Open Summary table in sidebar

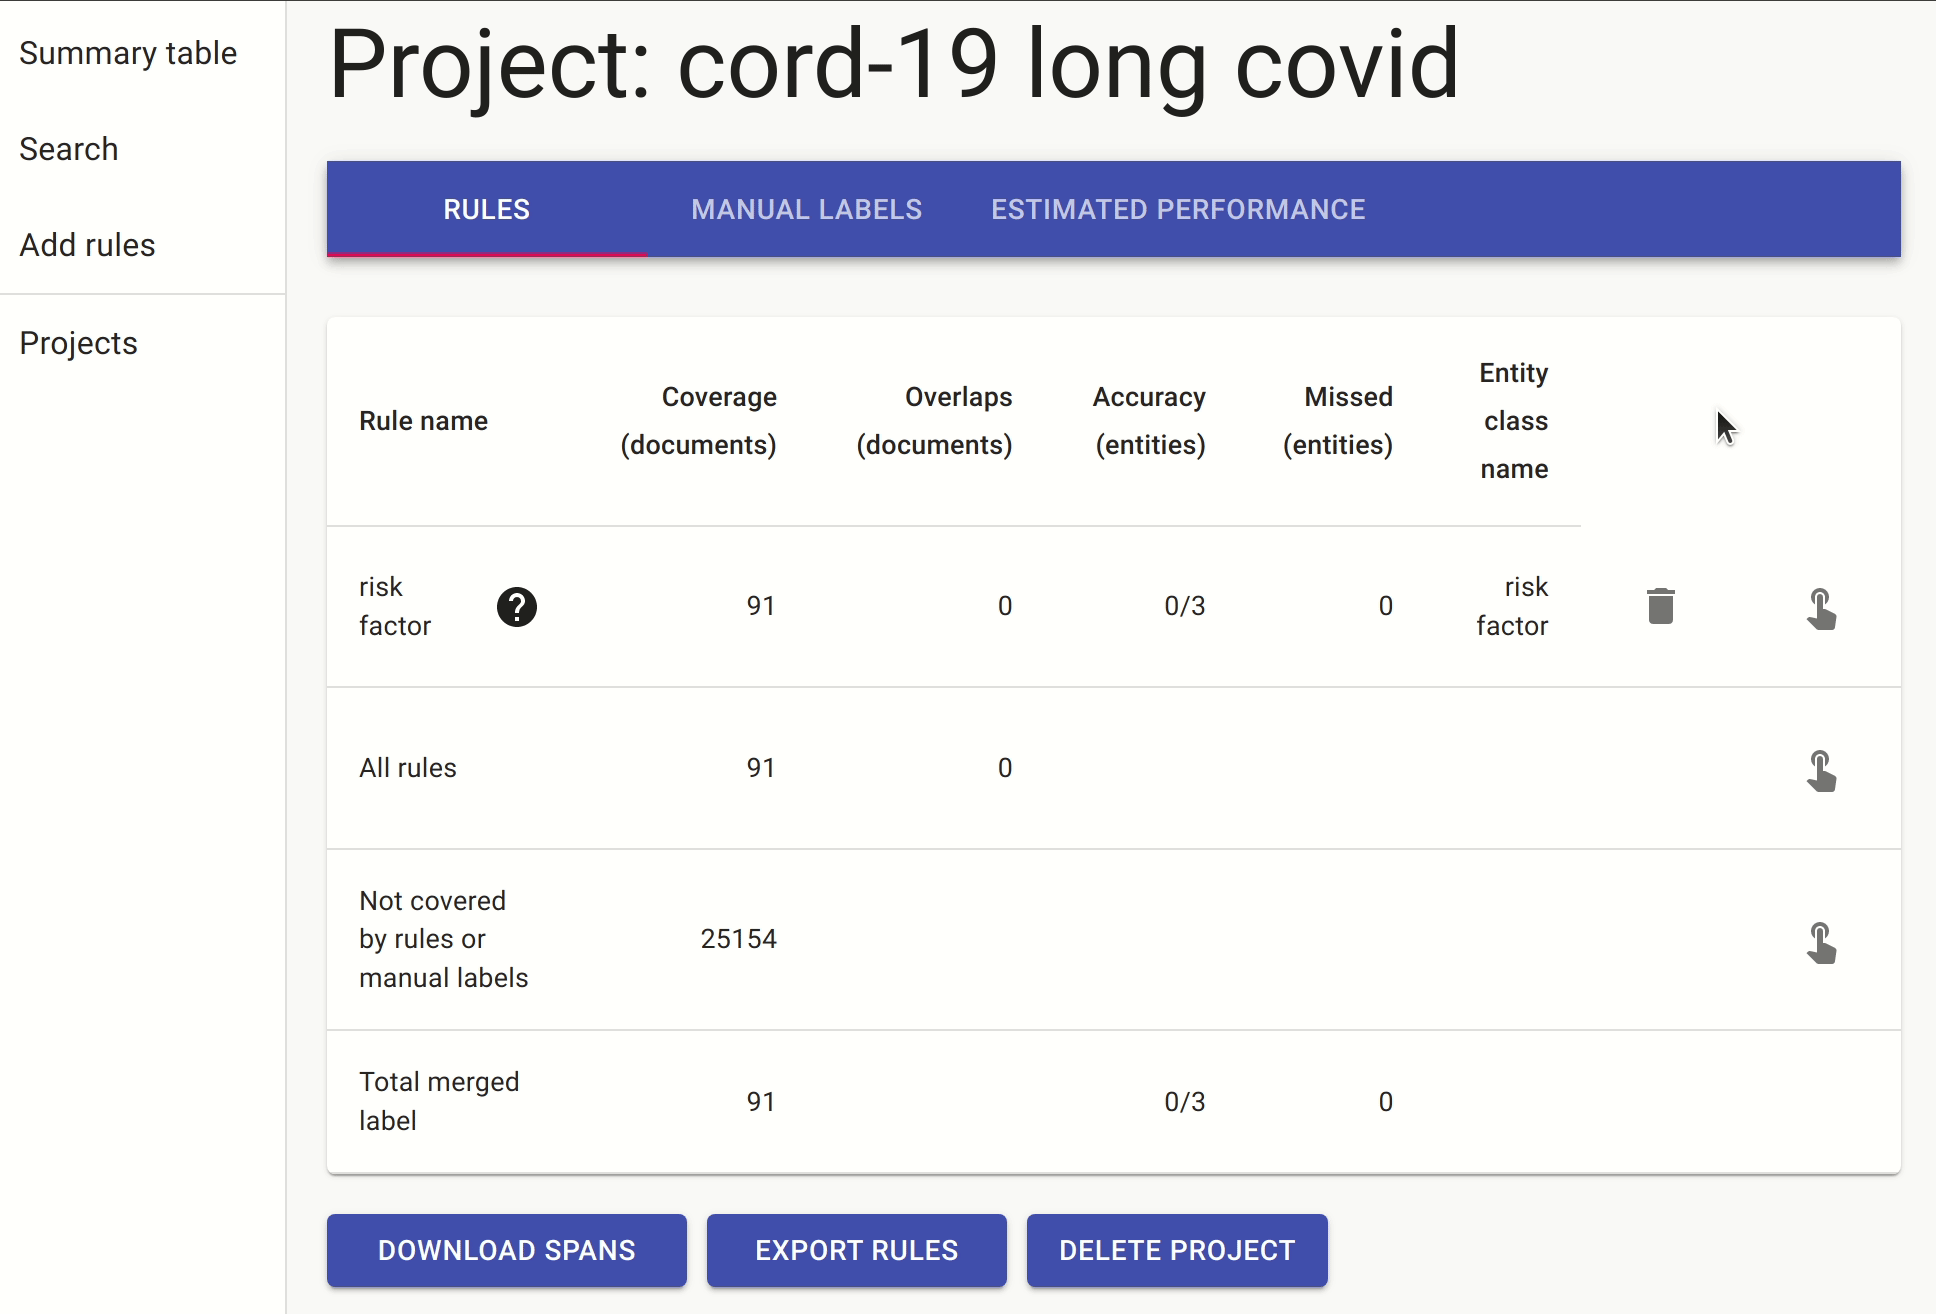click(128, 53)
